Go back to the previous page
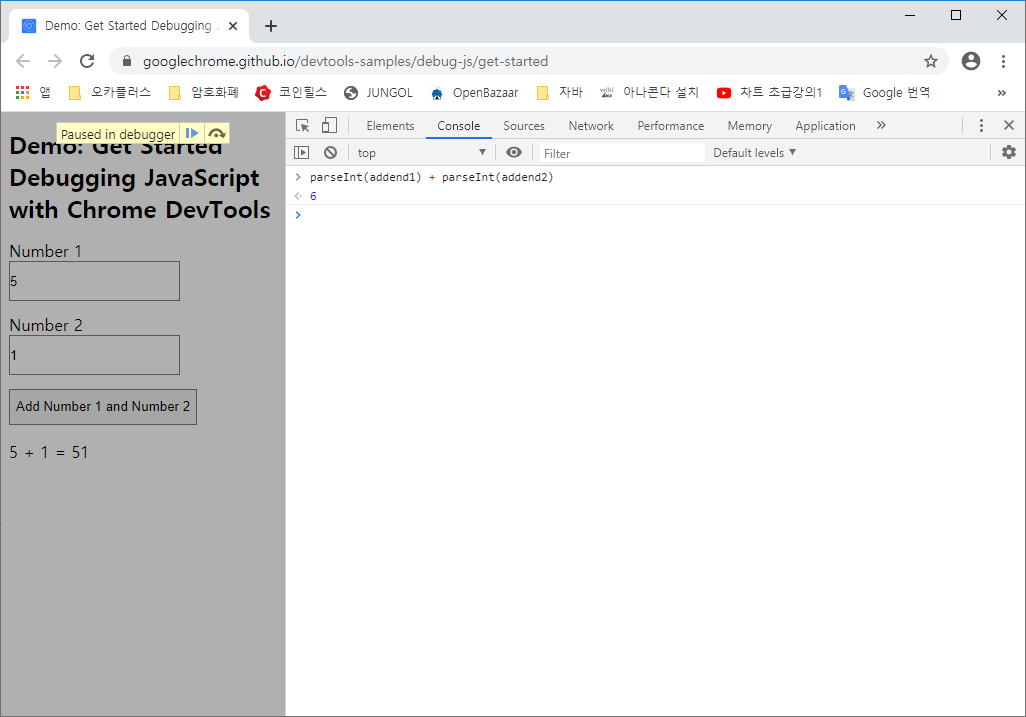This screenshot has height=717, width=1026. [23, 61]
